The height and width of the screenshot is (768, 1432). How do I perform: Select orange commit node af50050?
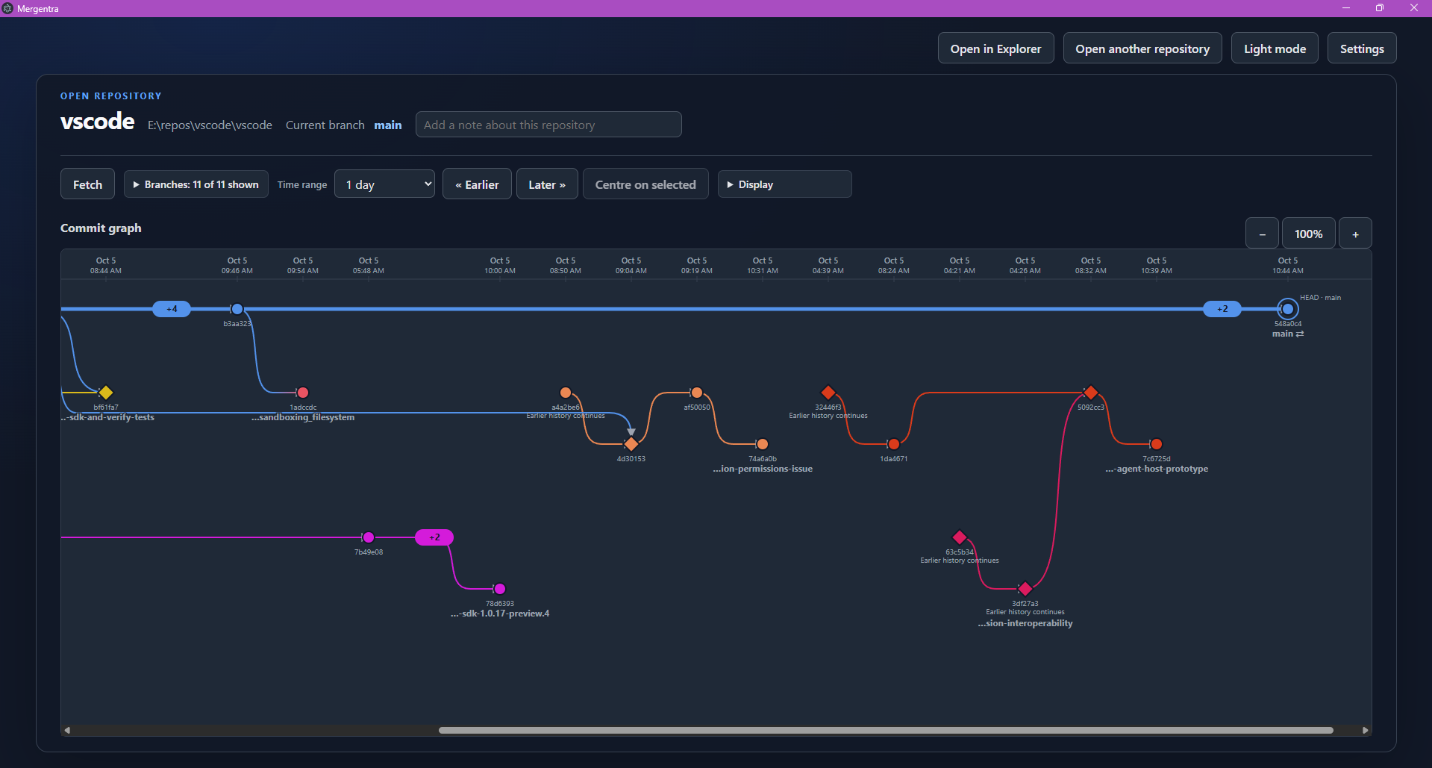pyautogui.click(x=697, y=392)
